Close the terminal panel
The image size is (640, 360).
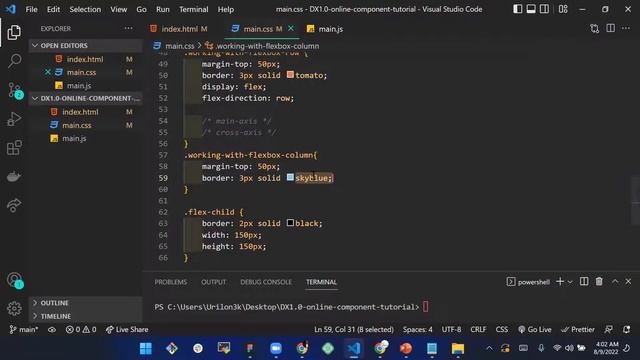coord(629,282)
